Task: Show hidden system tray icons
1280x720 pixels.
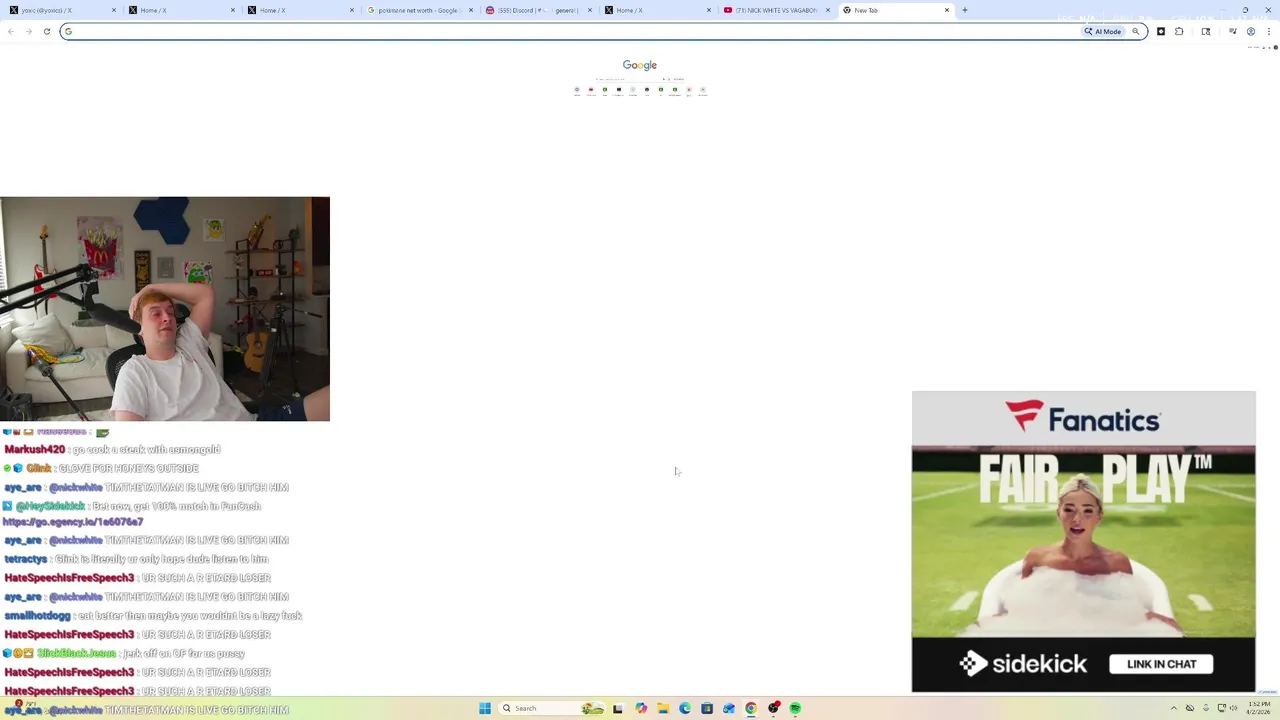Action: (1174, 708)
